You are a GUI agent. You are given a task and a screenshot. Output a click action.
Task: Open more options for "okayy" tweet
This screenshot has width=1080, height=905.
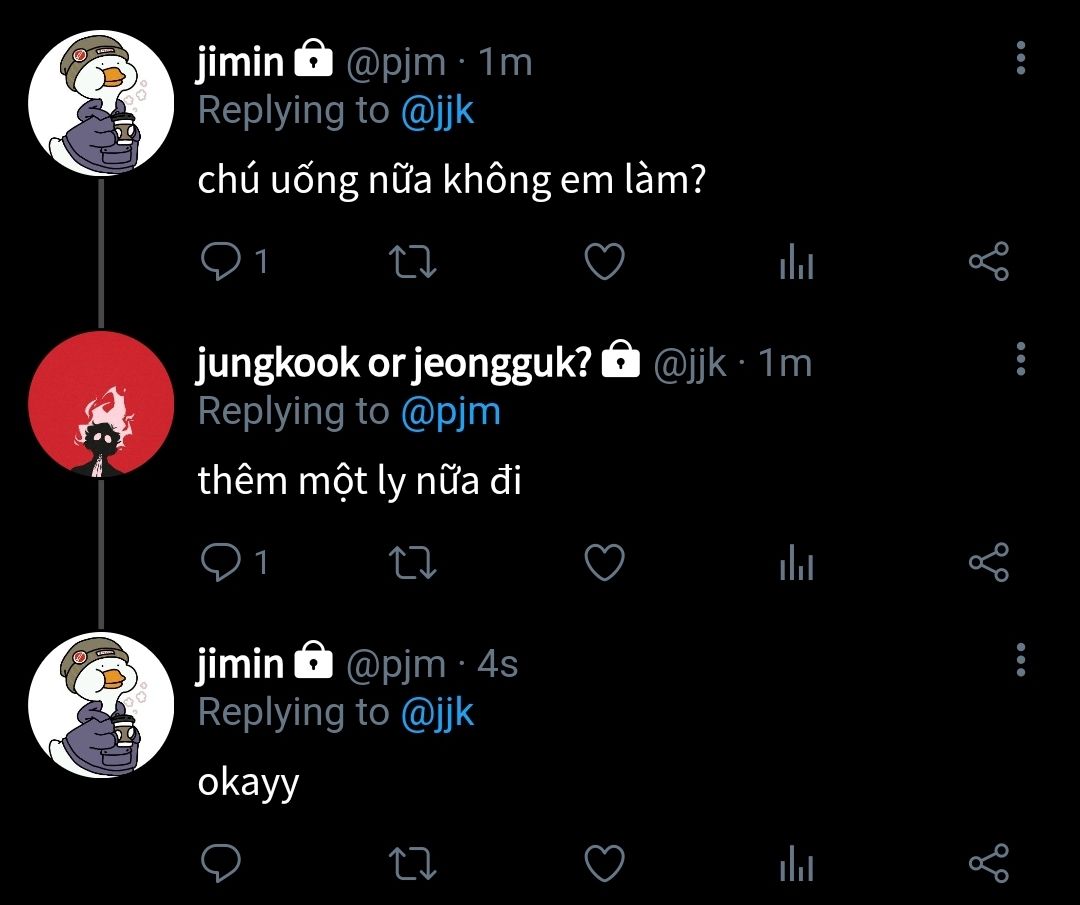point(1021,660)
